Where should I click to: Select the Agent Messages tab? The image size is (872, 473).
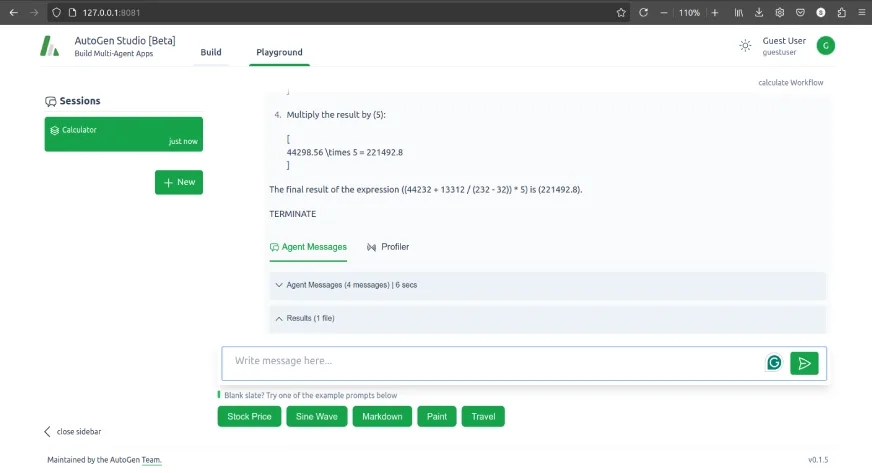point(308,247)
